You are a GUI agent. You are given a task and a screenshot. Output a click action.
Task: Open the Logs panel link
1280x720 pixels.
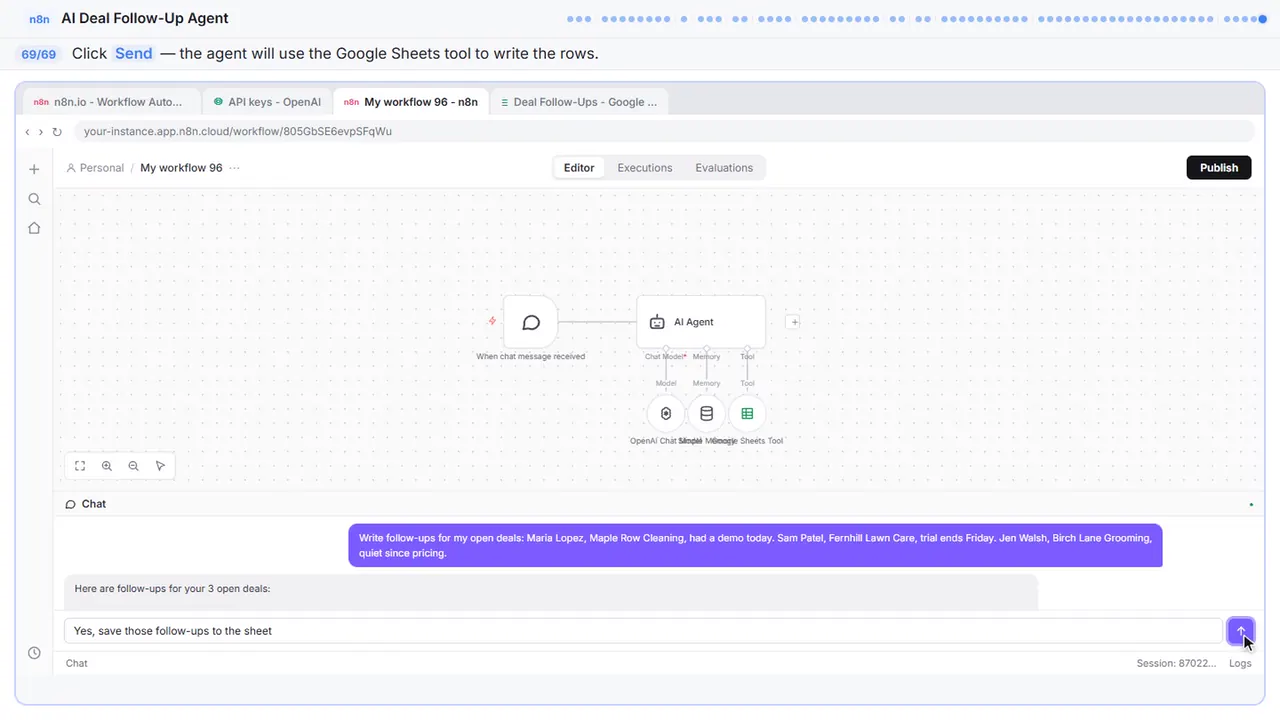tap(1240, 663)
